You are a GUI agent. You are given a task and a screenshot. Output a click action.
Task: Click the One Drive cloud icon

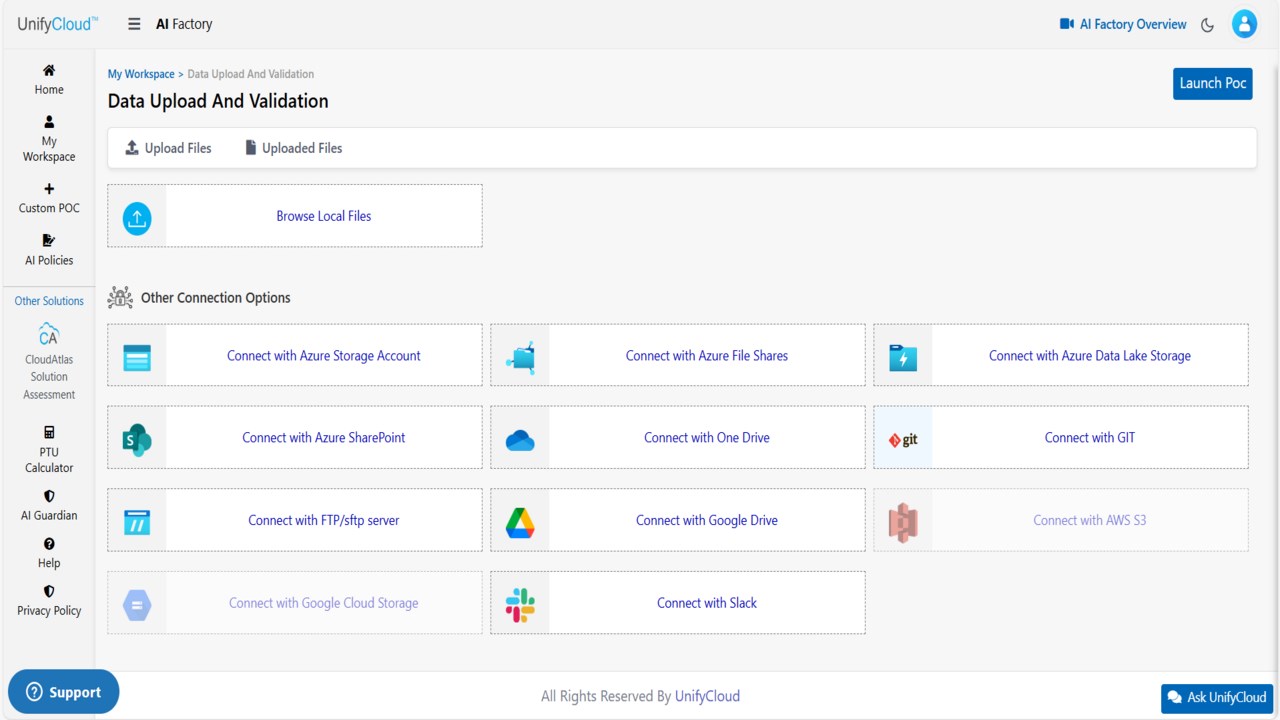click(520, 439)
